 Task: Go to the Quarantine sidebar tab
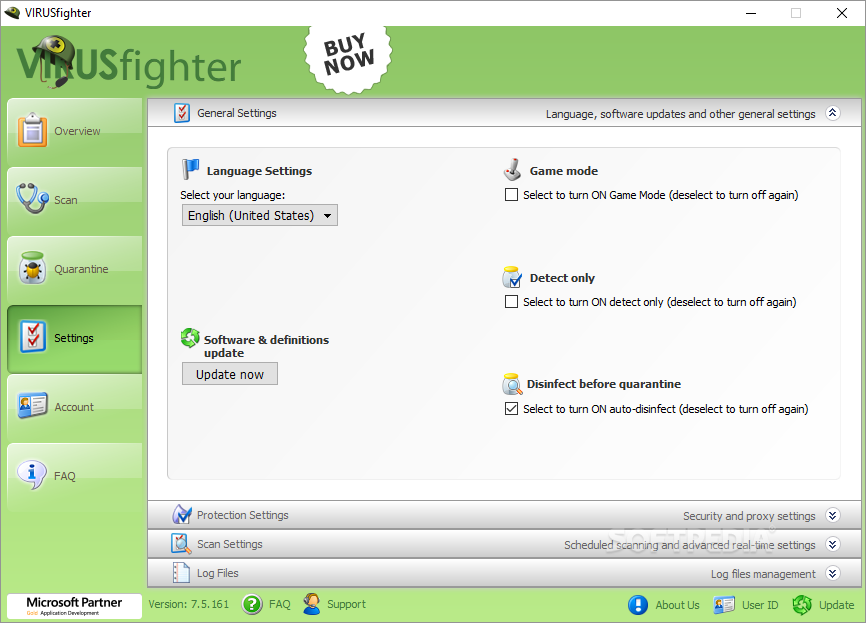coord(75,269)
